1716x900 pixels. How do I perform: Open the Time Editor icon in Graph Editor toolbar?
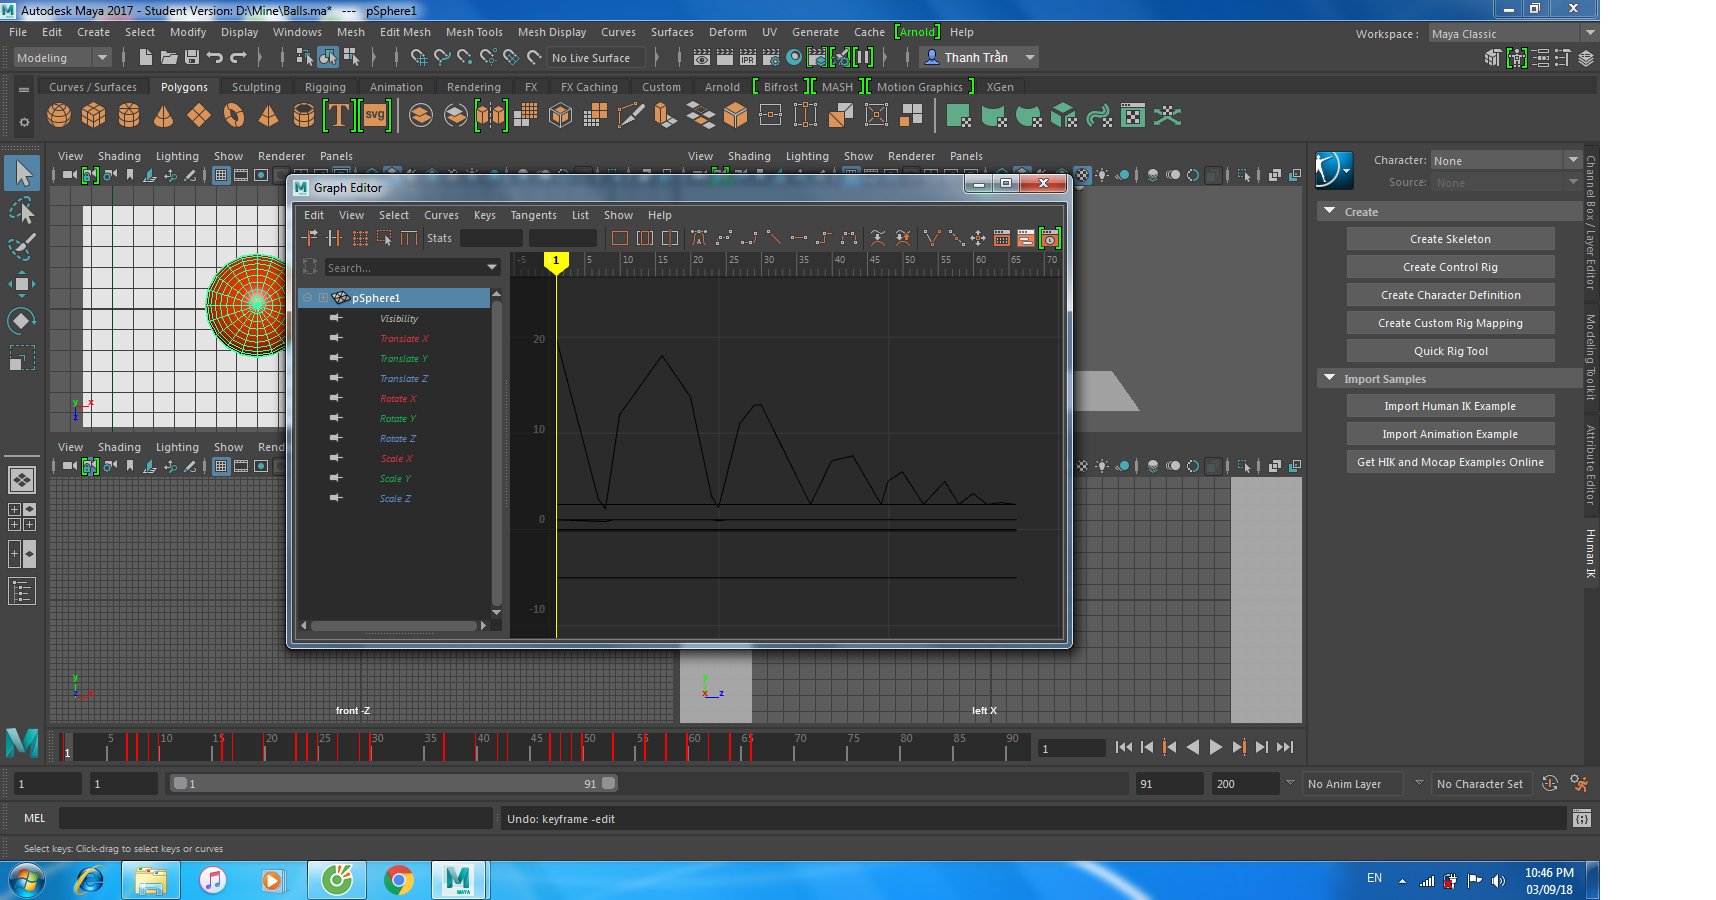[1049, 238]
